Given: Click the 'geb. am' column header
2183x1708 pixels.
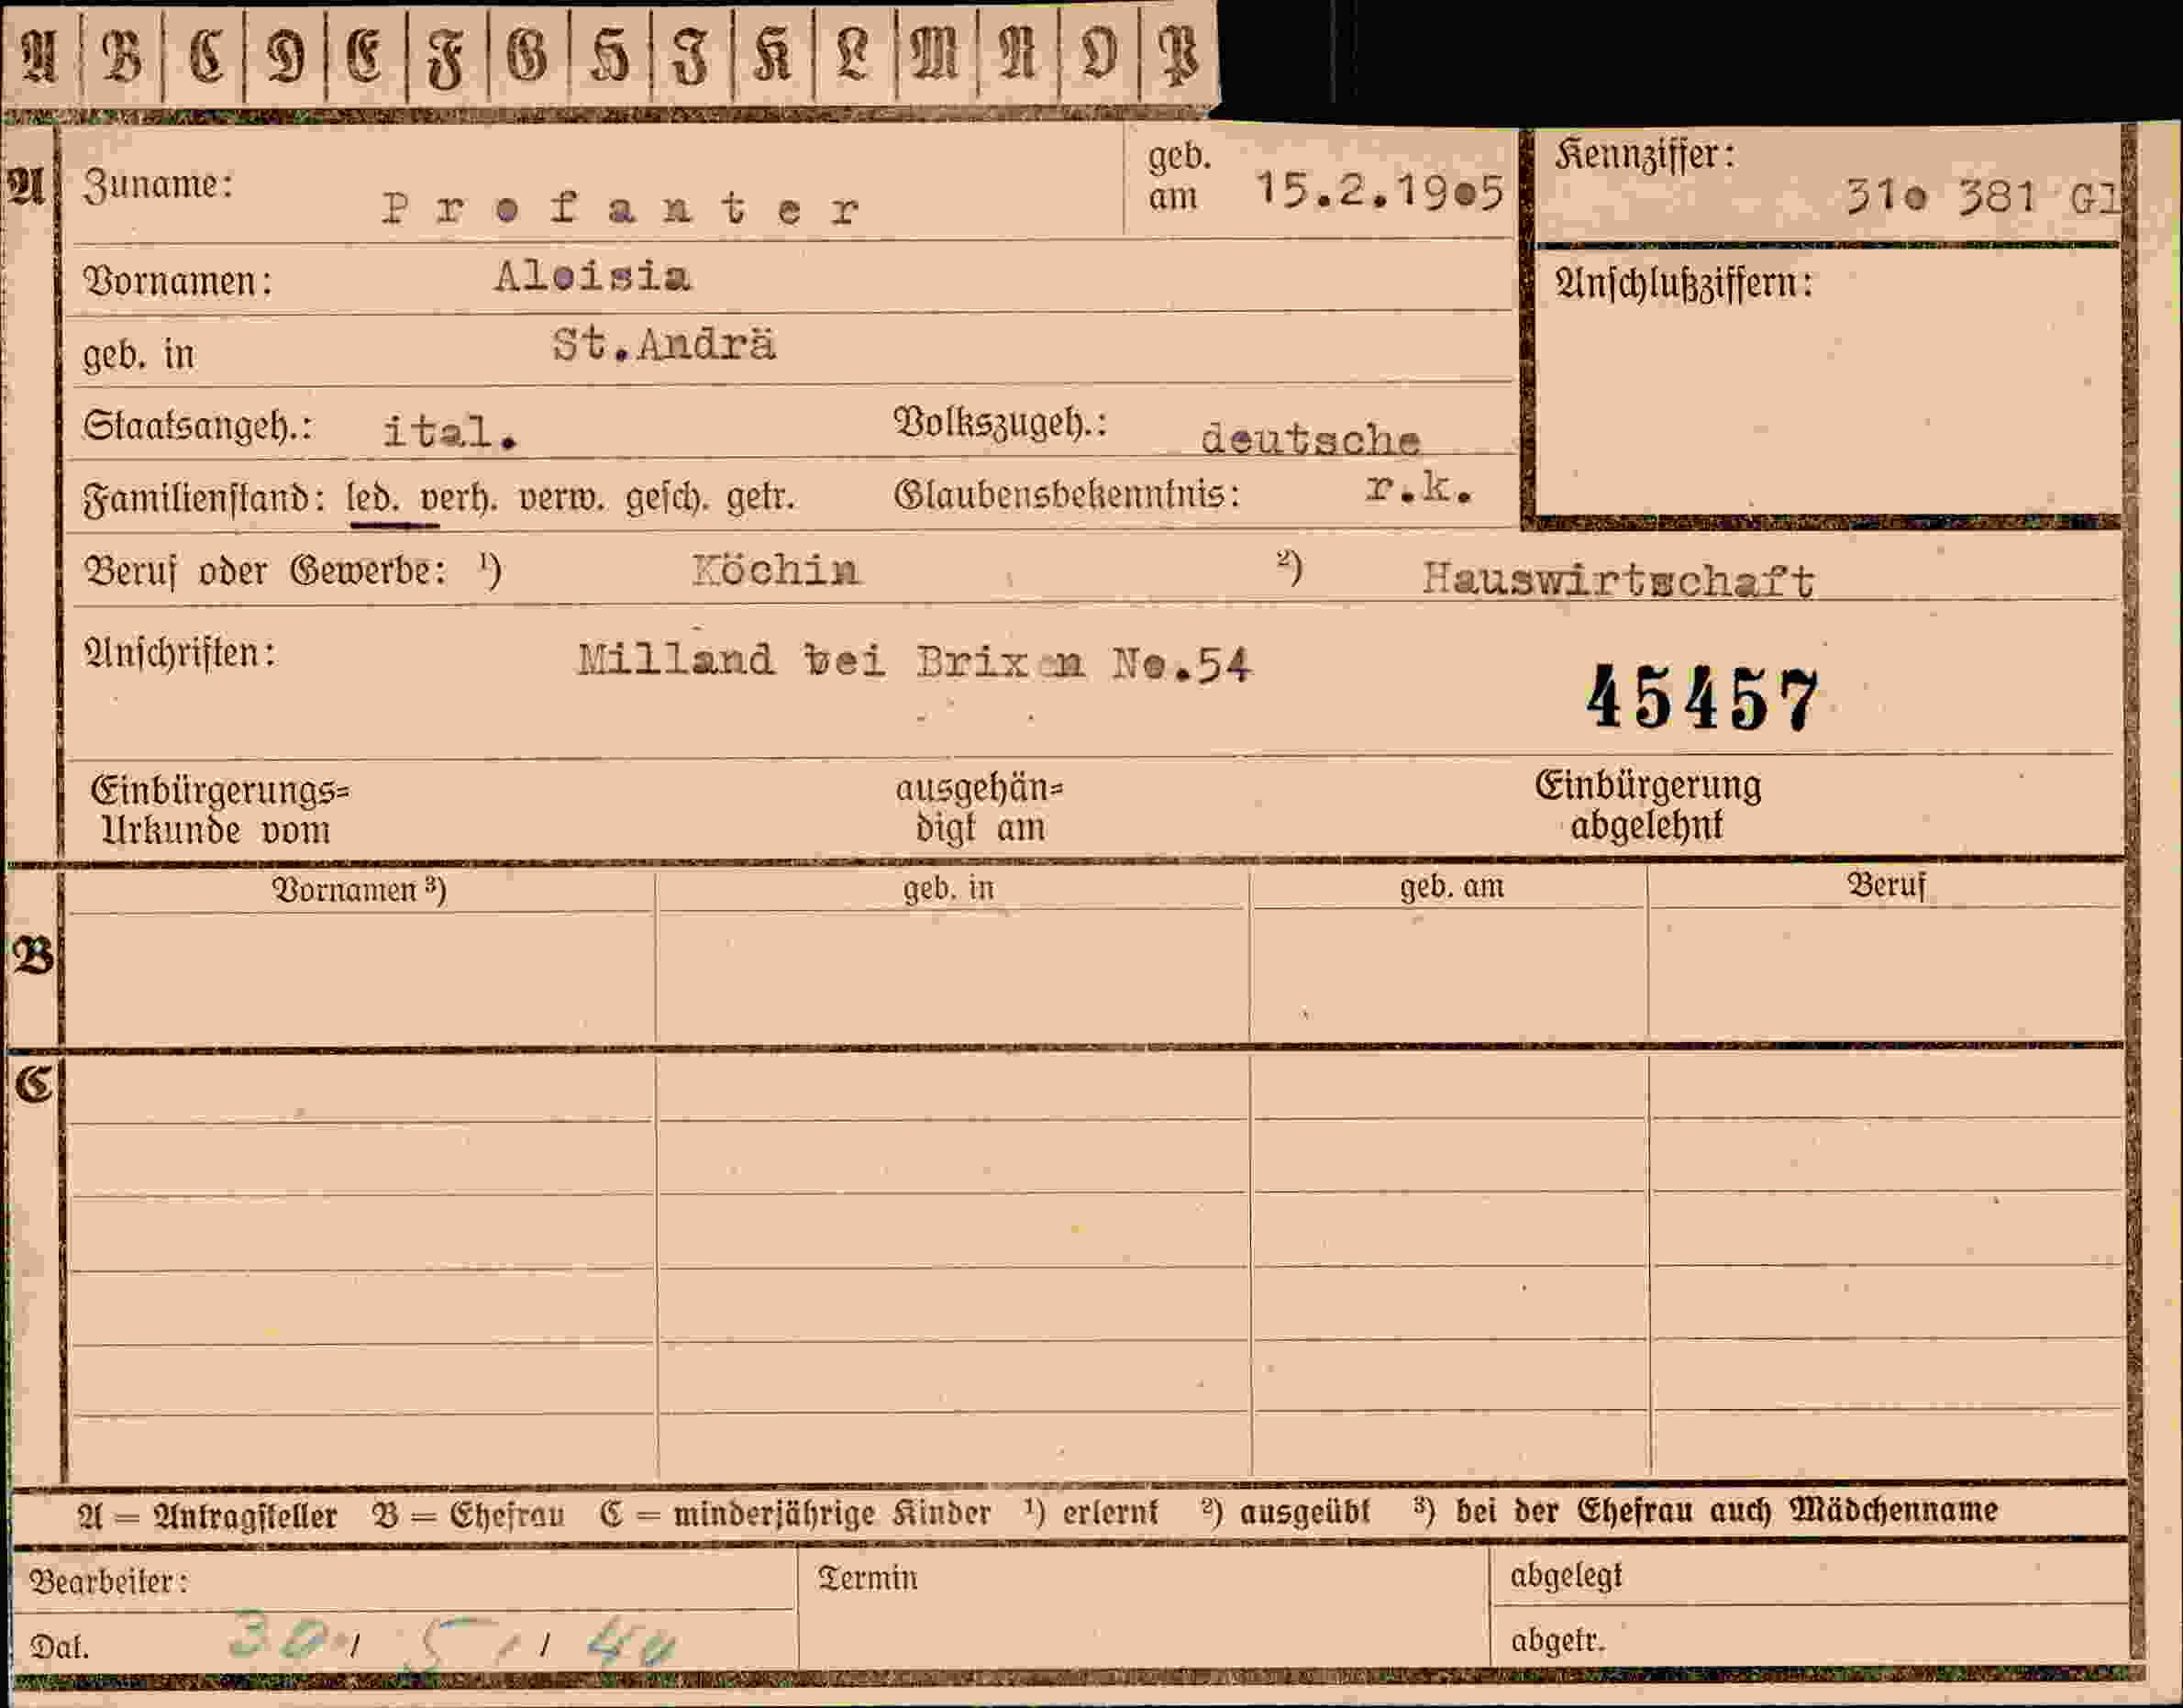Looking at the screenshot, I should coord(1452,886).
